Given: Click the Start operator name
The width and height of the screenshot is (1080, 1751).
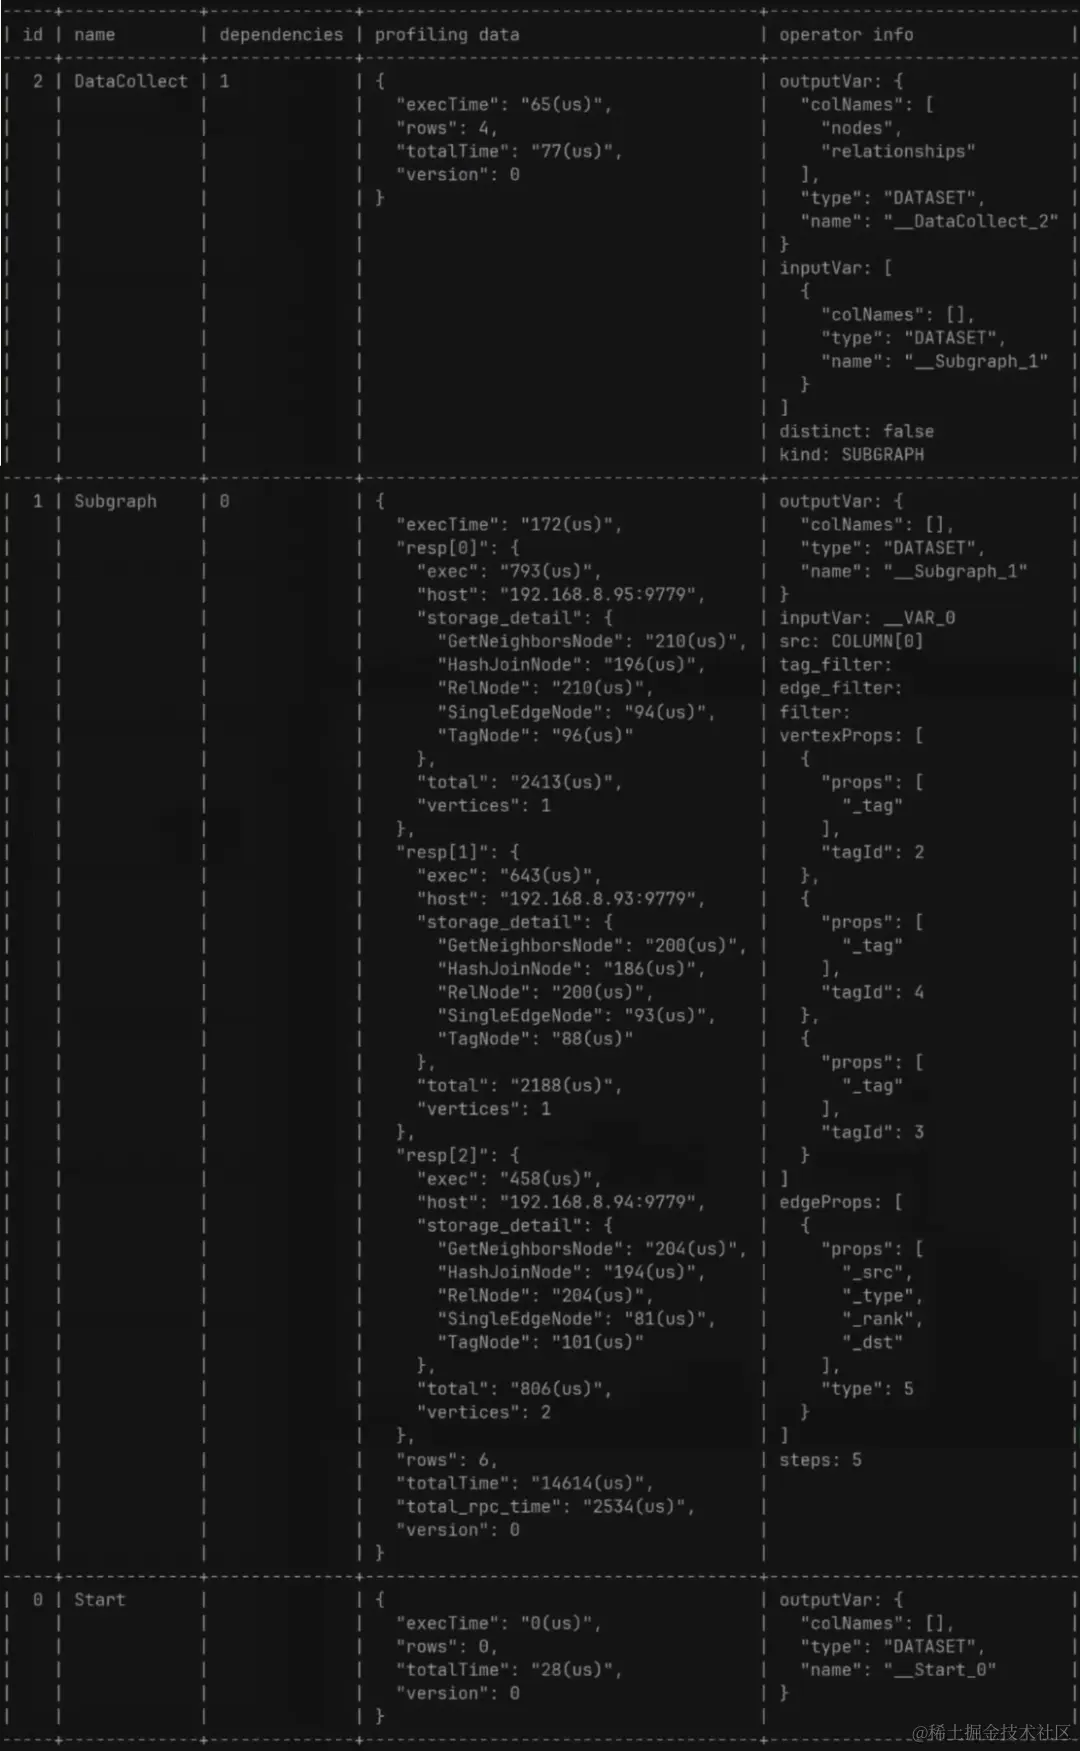Looking at the screenshot, I should (x=100, y=1599).
